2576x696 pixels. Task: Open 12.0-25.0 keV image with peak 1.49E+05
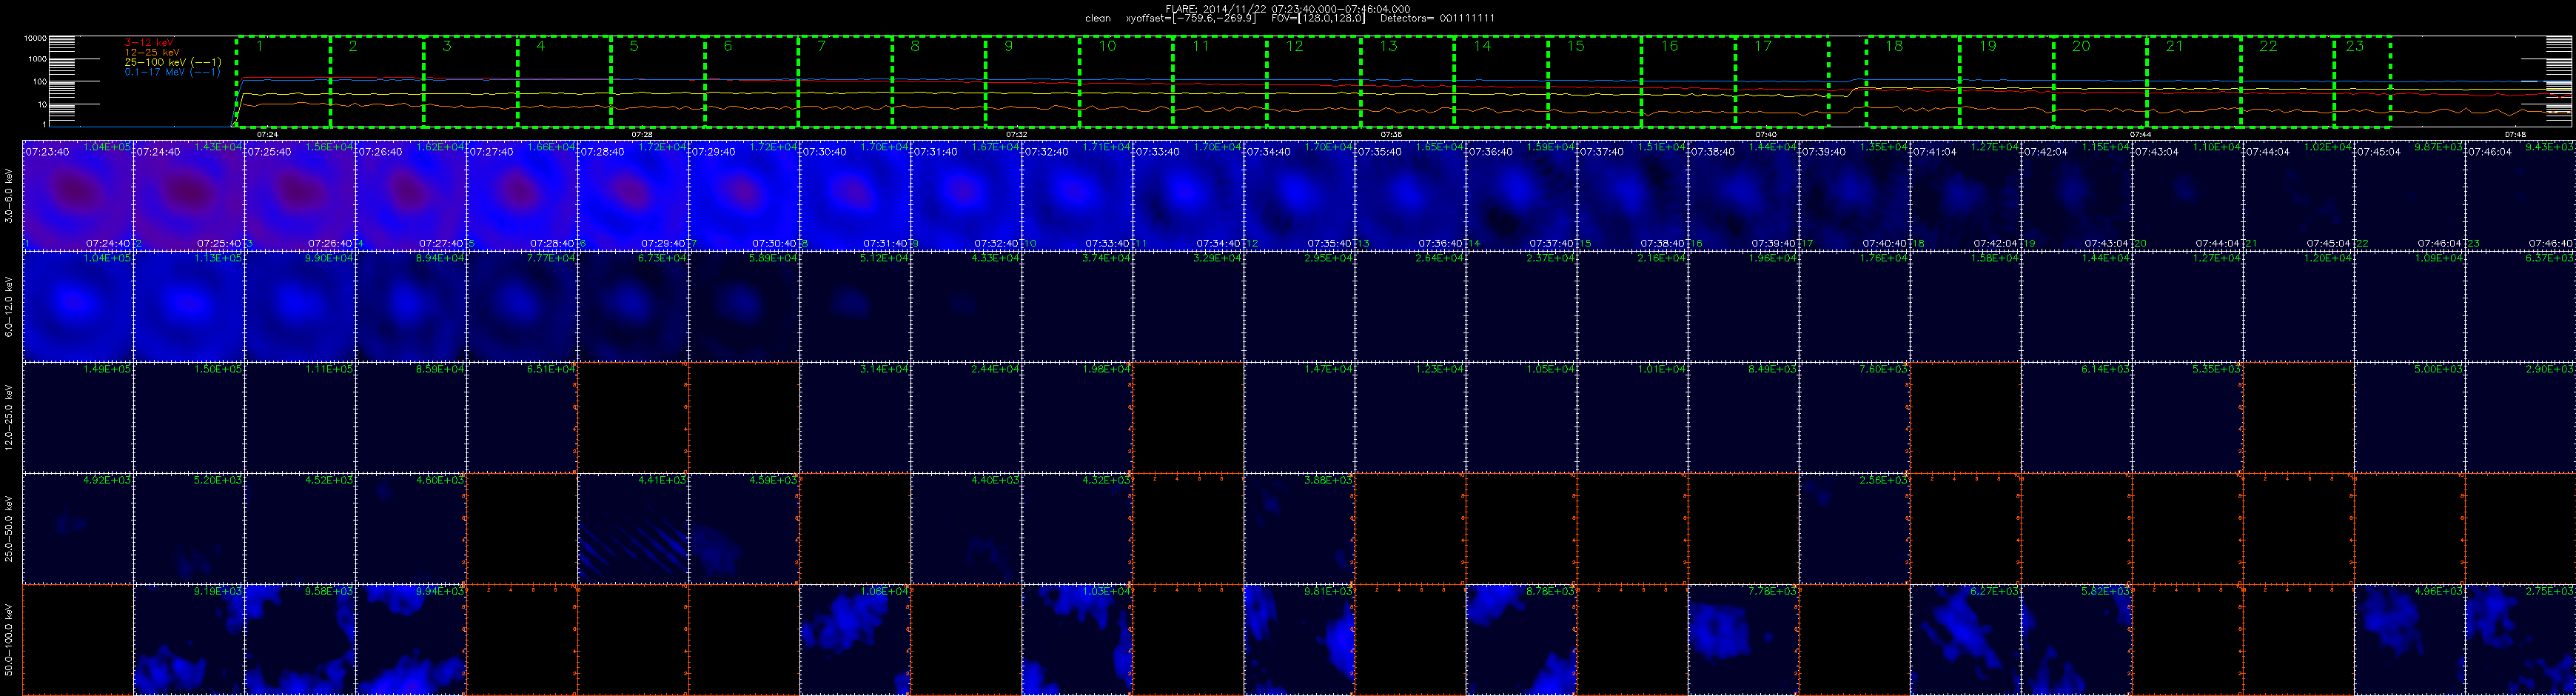click(78, 417)
